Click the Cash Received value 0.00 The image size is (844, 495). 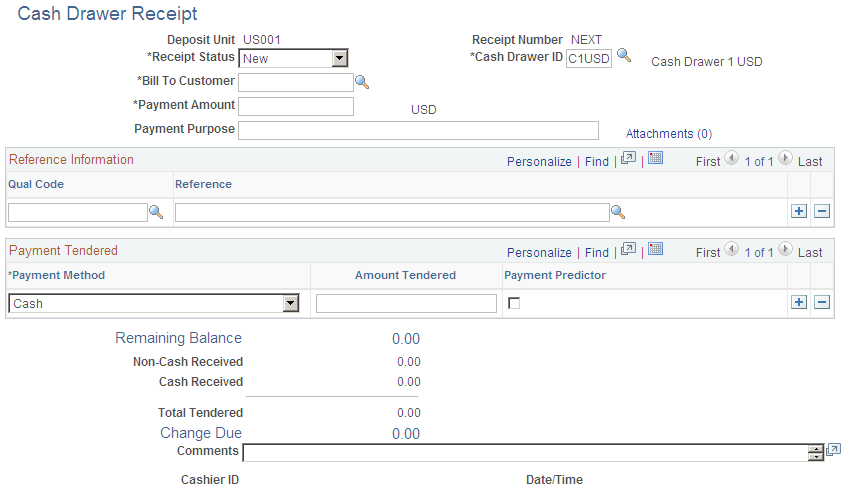[409, 381]
